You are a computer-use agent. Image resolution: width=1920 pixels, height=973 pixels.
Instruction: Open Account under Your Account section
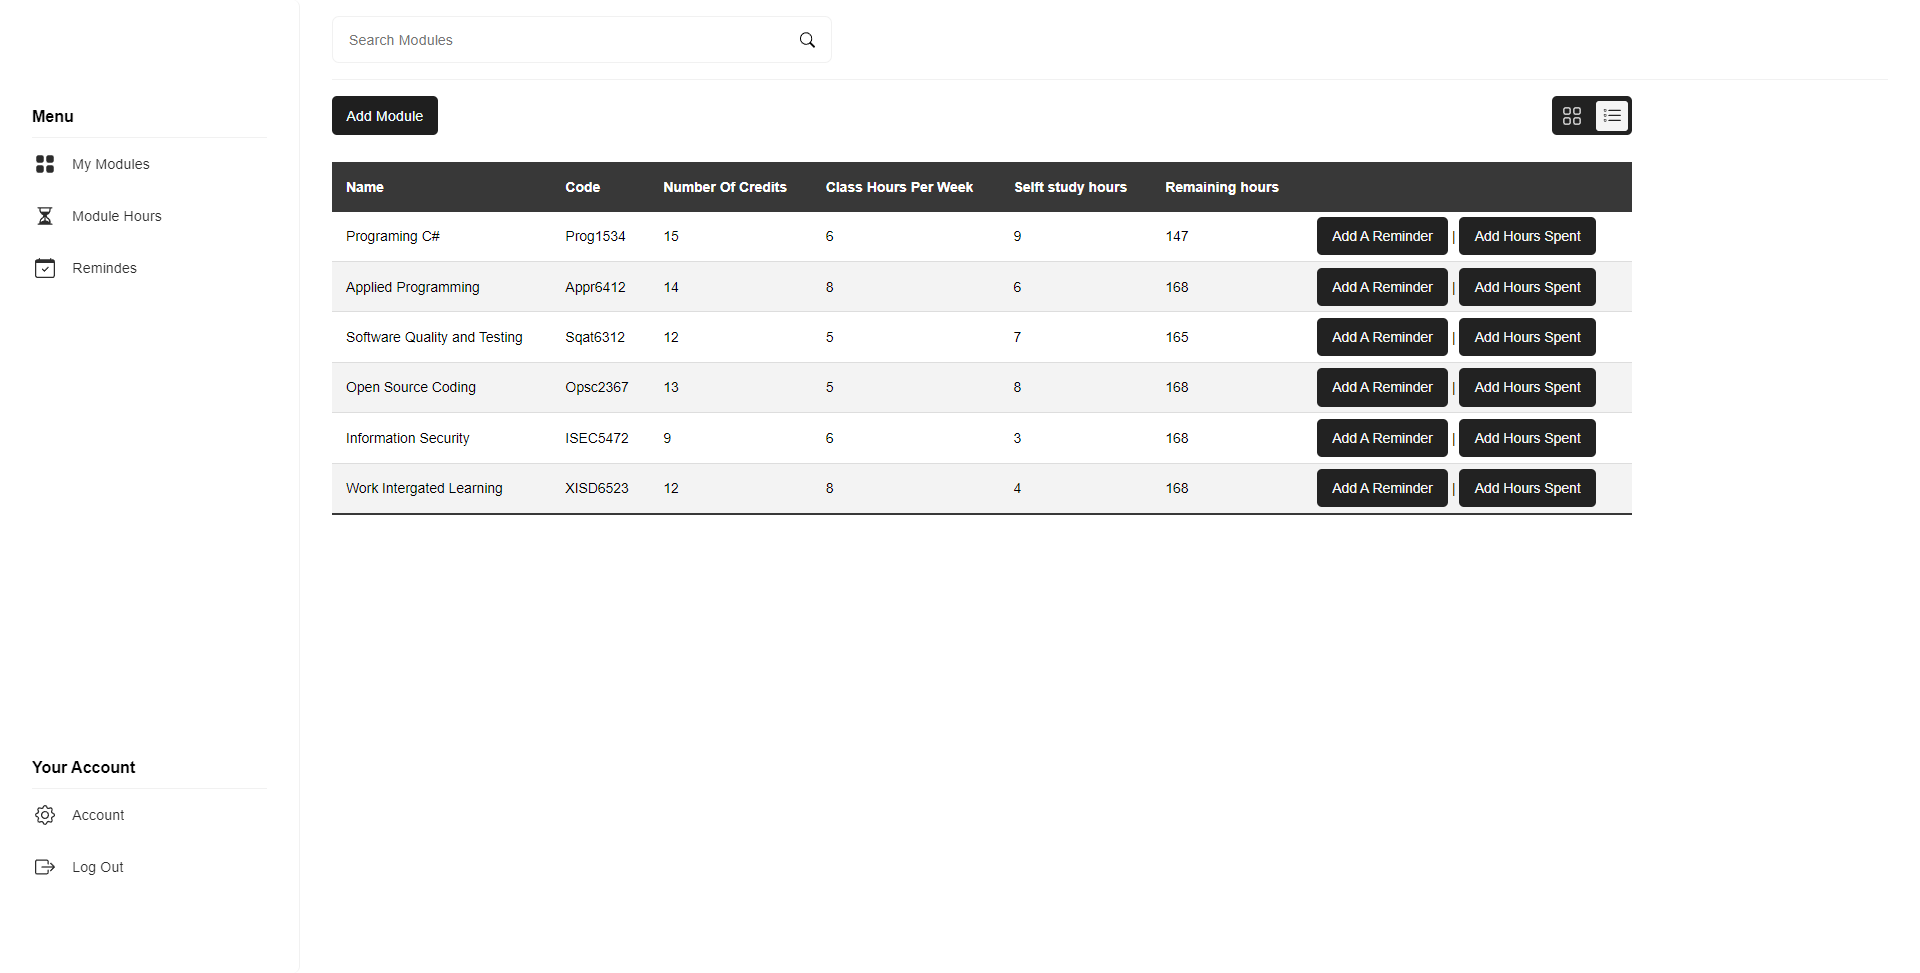(x=98, y=814)
